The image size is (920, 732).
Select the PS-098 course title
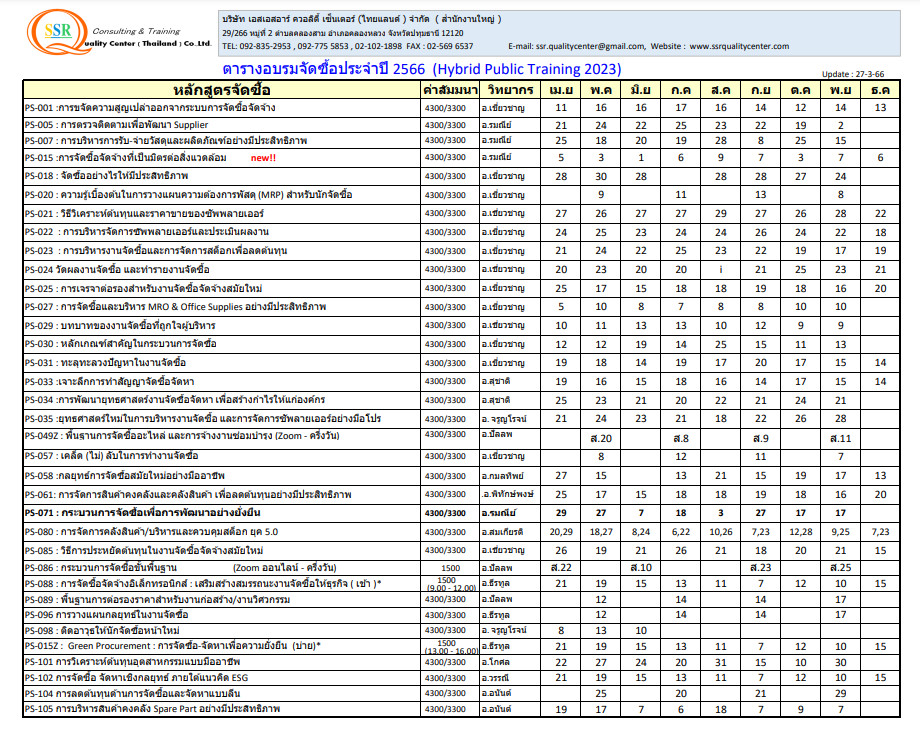[102, 631]
